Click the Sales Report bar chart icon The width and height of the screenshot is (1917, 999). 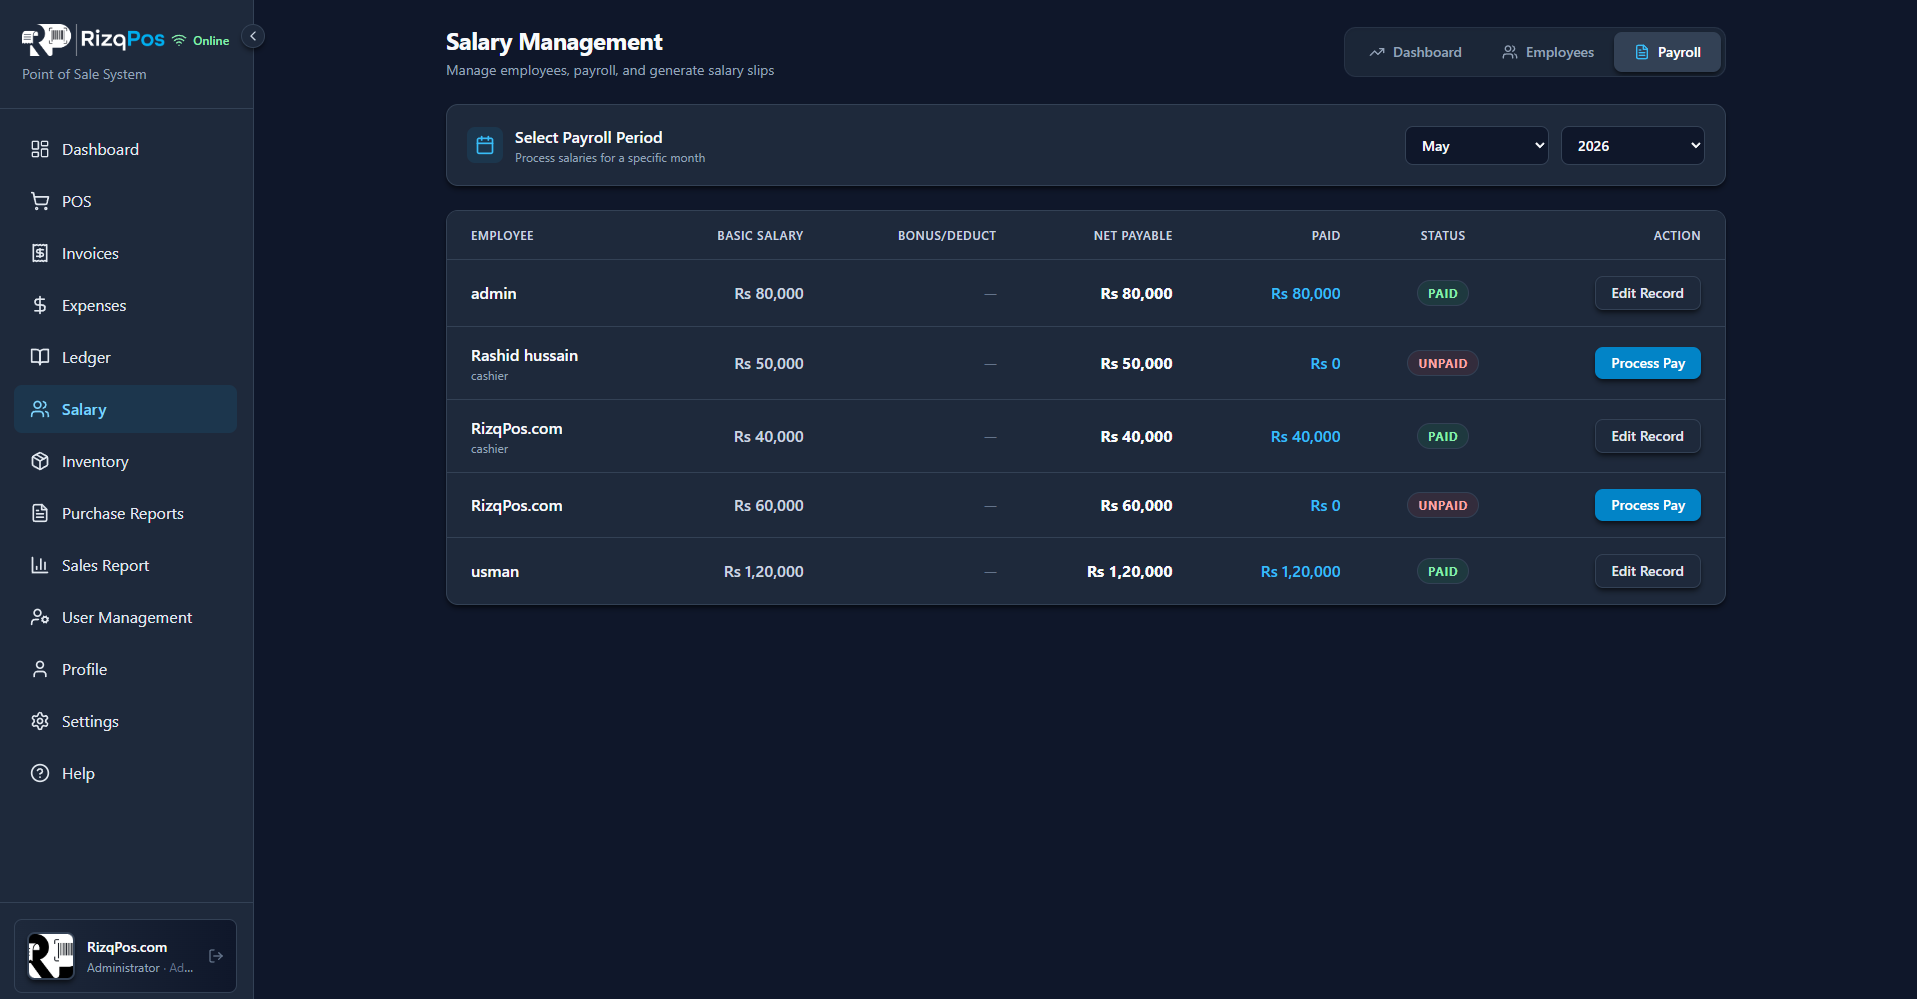[x=40, y=565]
